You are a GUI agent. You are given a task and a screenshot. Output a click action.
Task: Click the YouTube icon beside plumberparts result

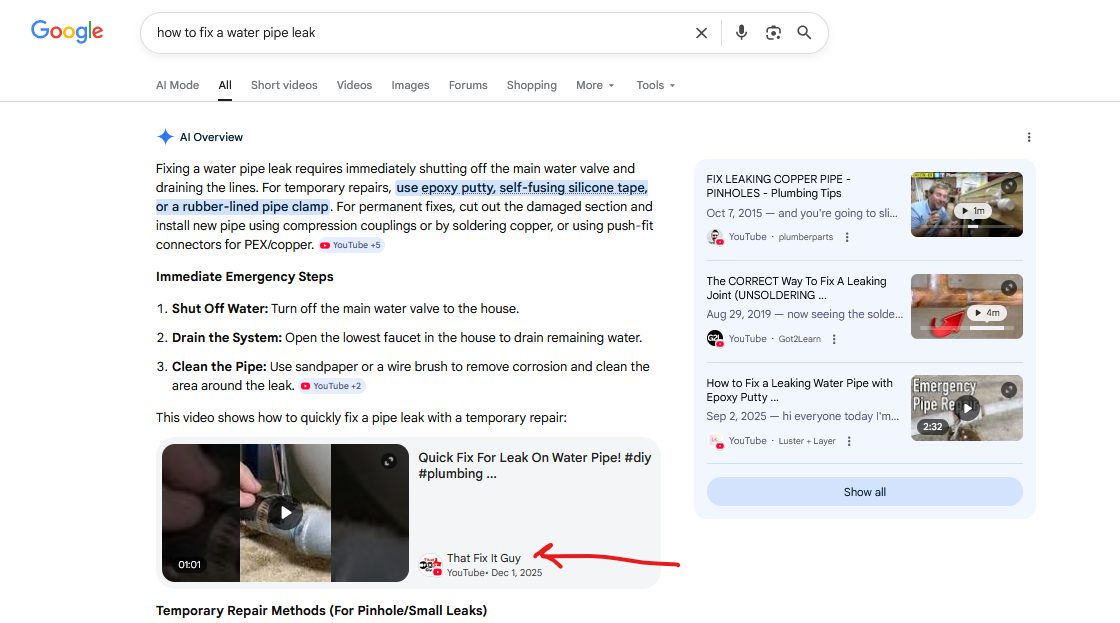coord(715,237)
